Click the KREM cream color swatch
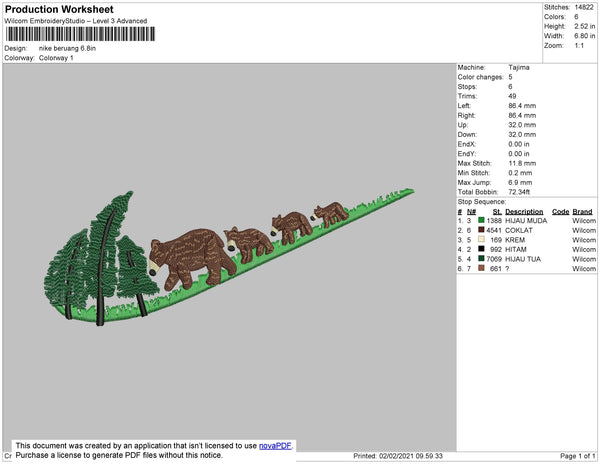600x464 pixels. pyautogui.click(x=481, y=239)
